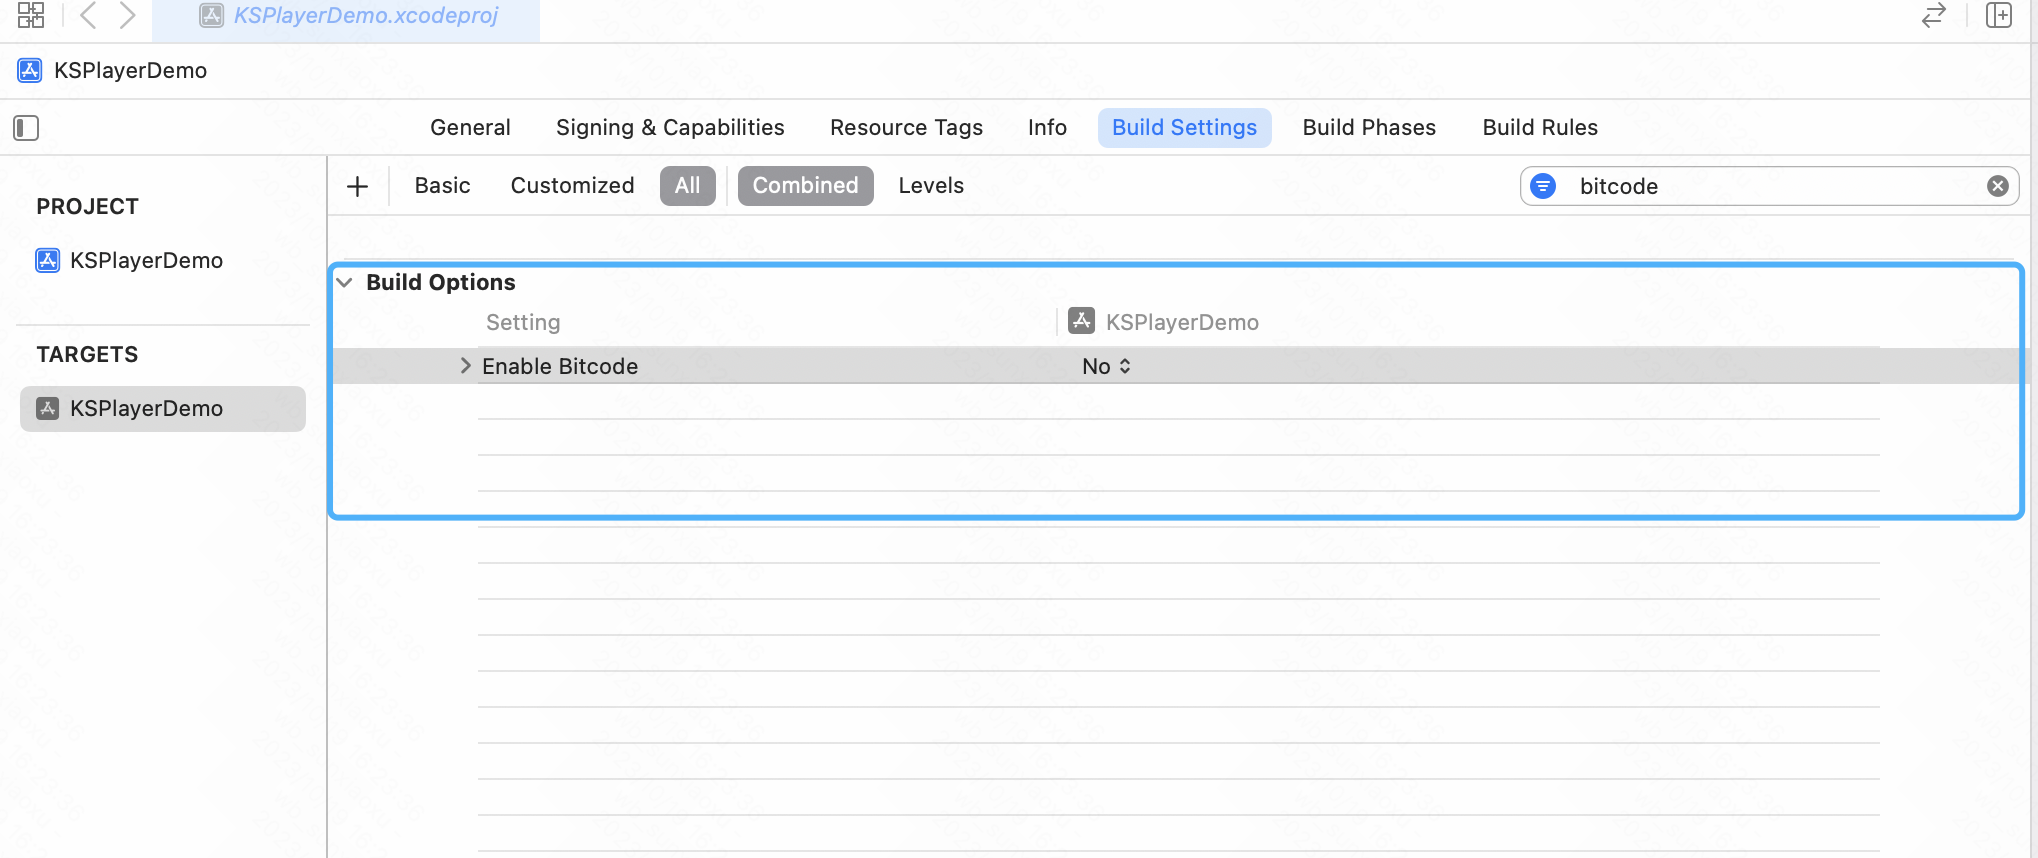Open the Build Phases tab
This screenshot has width=2038, height=858.
point(1369,128)
